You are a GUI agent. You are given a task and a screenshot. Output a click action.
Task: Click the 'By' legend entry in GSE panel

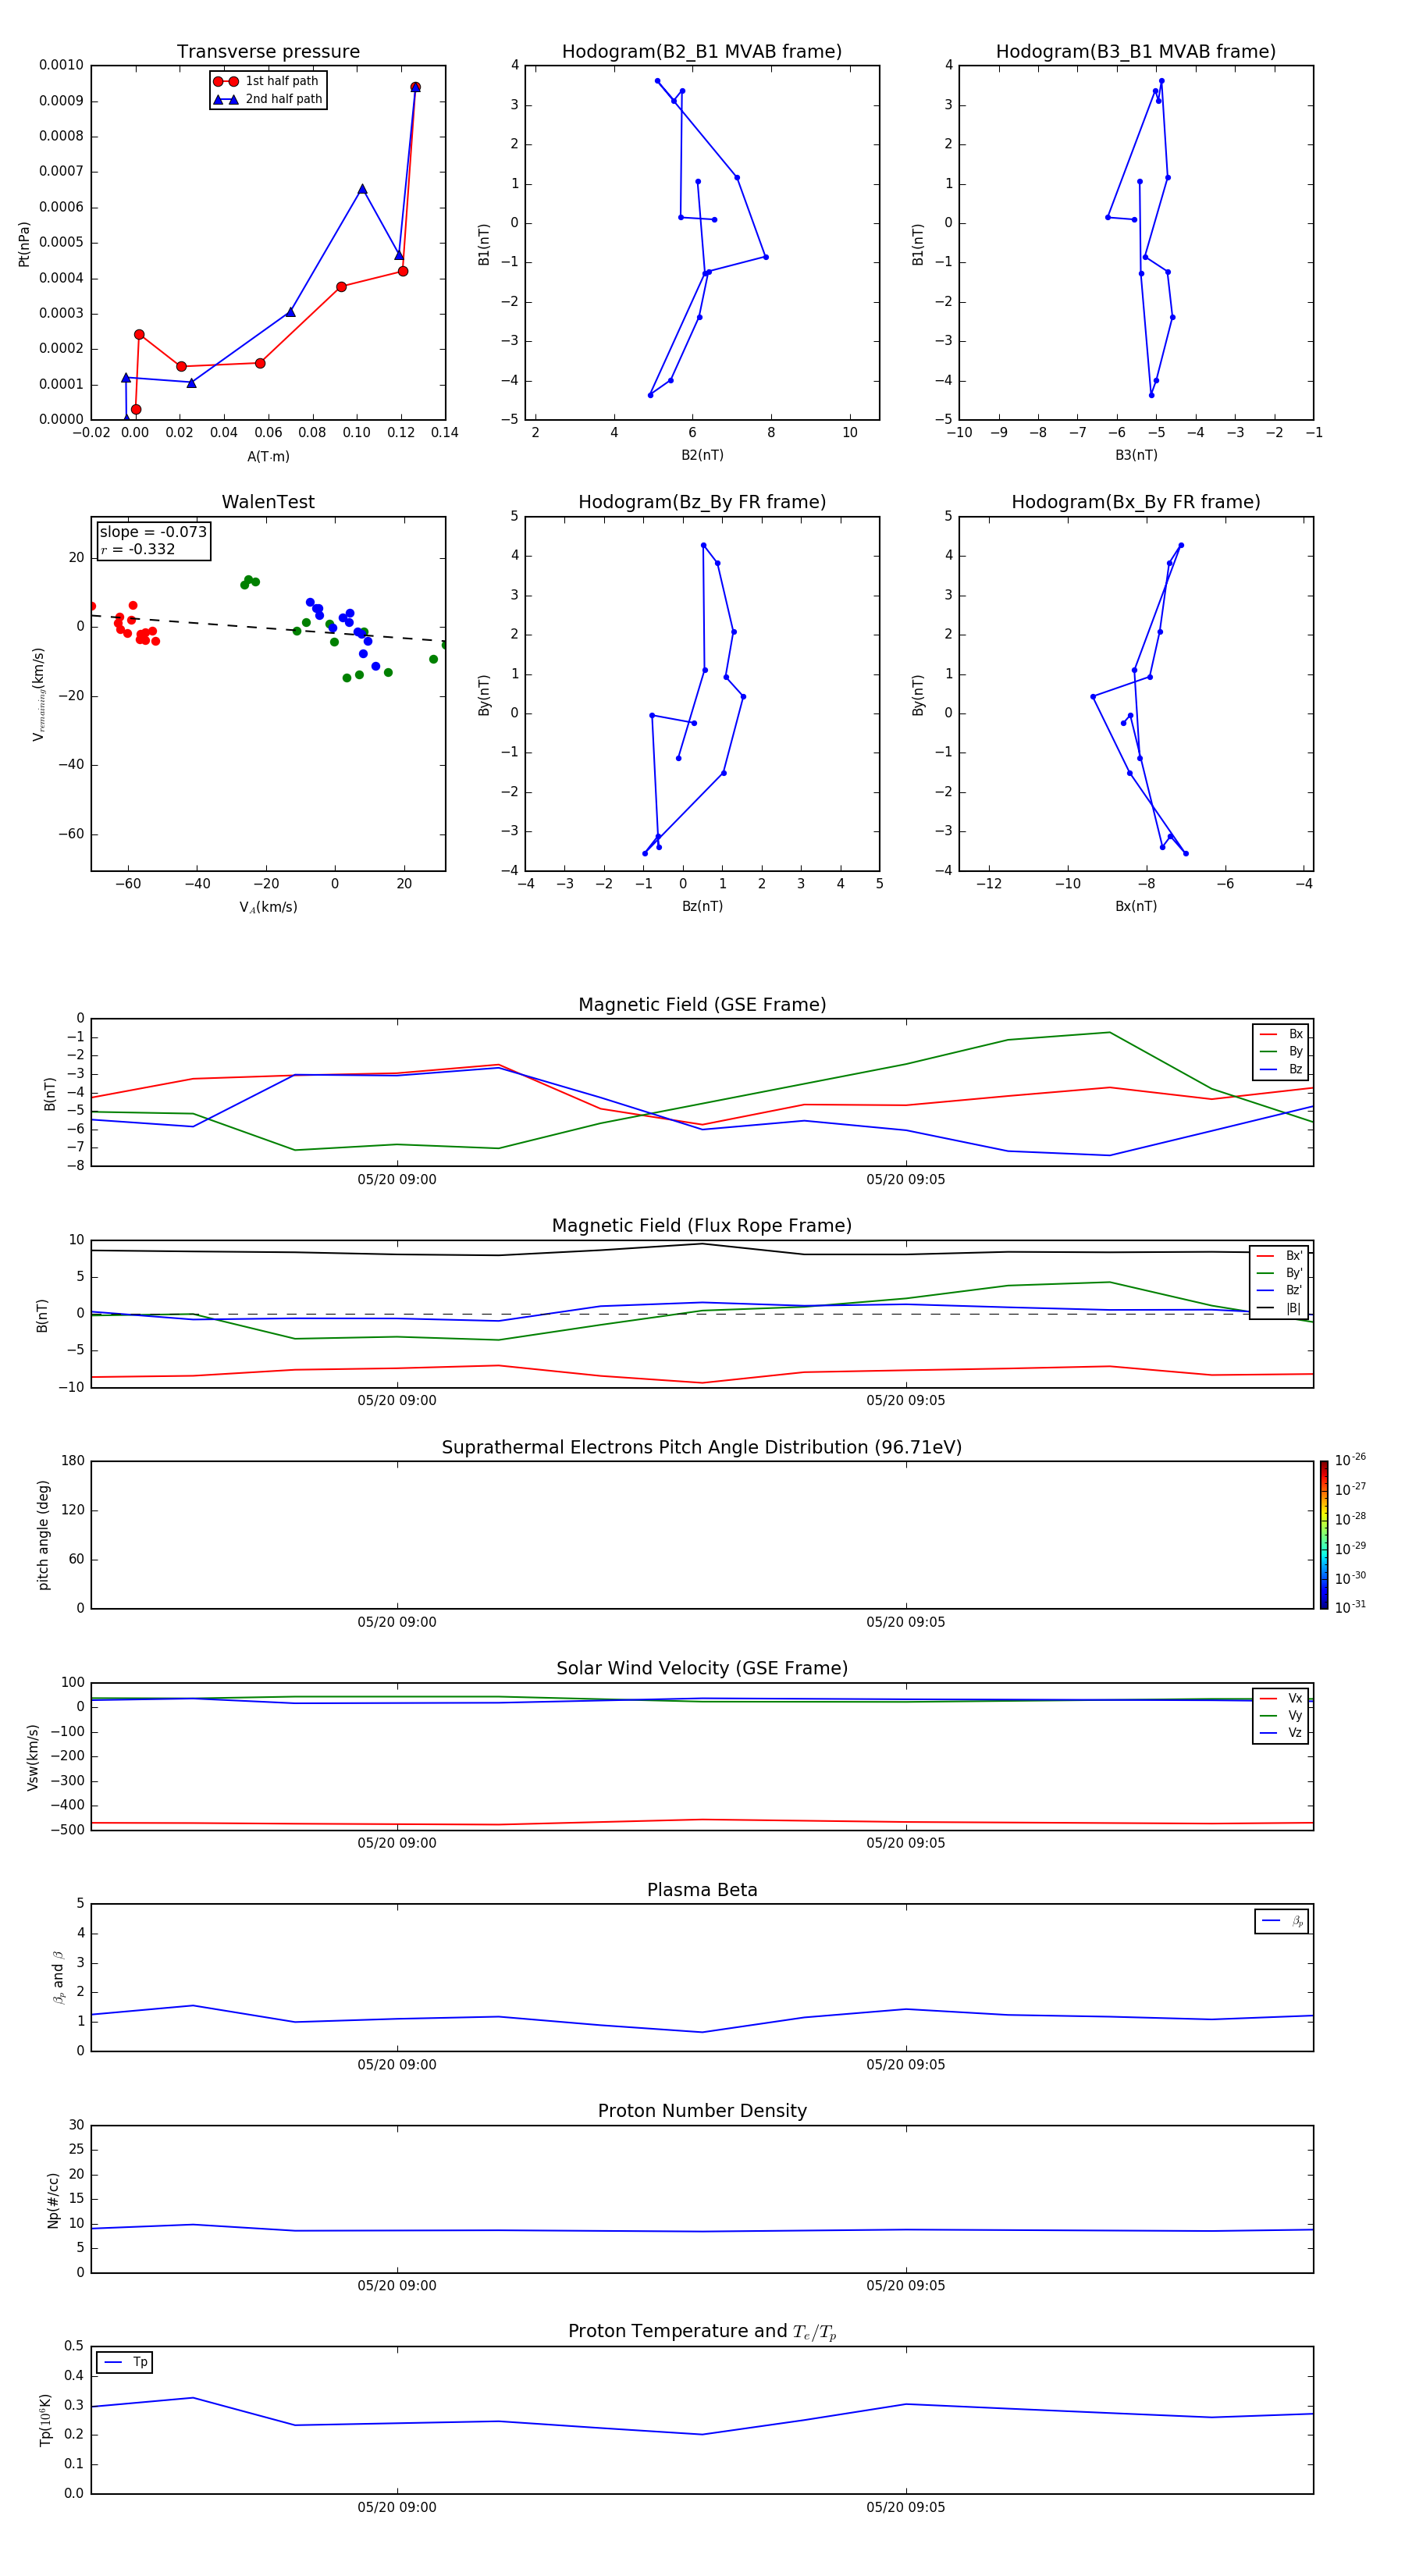(x=1281, y=1051)
